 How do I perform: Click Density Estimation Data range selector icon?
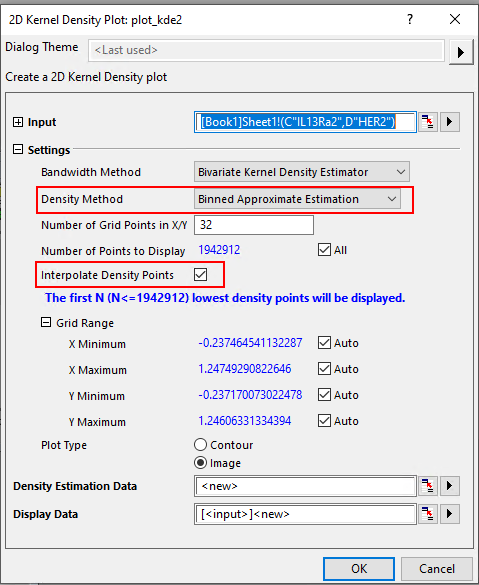click(x=428, y=486)
